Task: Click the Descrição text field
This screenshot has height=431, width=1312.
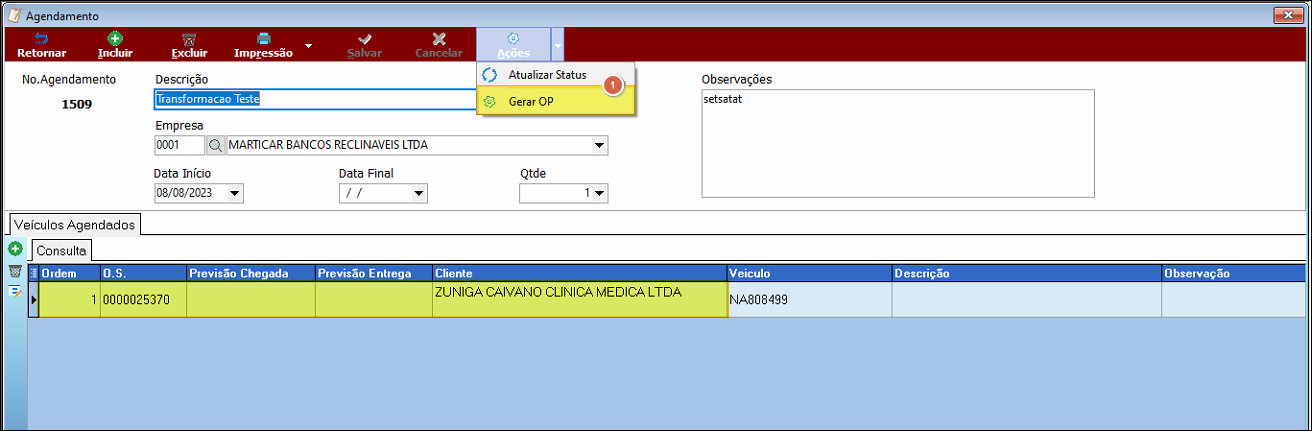Action: 315,99
